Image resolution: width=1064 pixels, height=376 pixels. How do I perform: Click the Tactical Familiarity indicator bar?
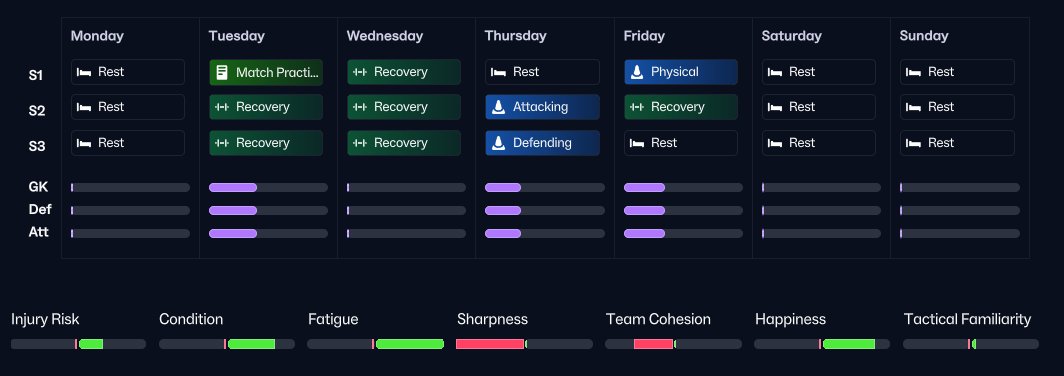coord(971,344)
